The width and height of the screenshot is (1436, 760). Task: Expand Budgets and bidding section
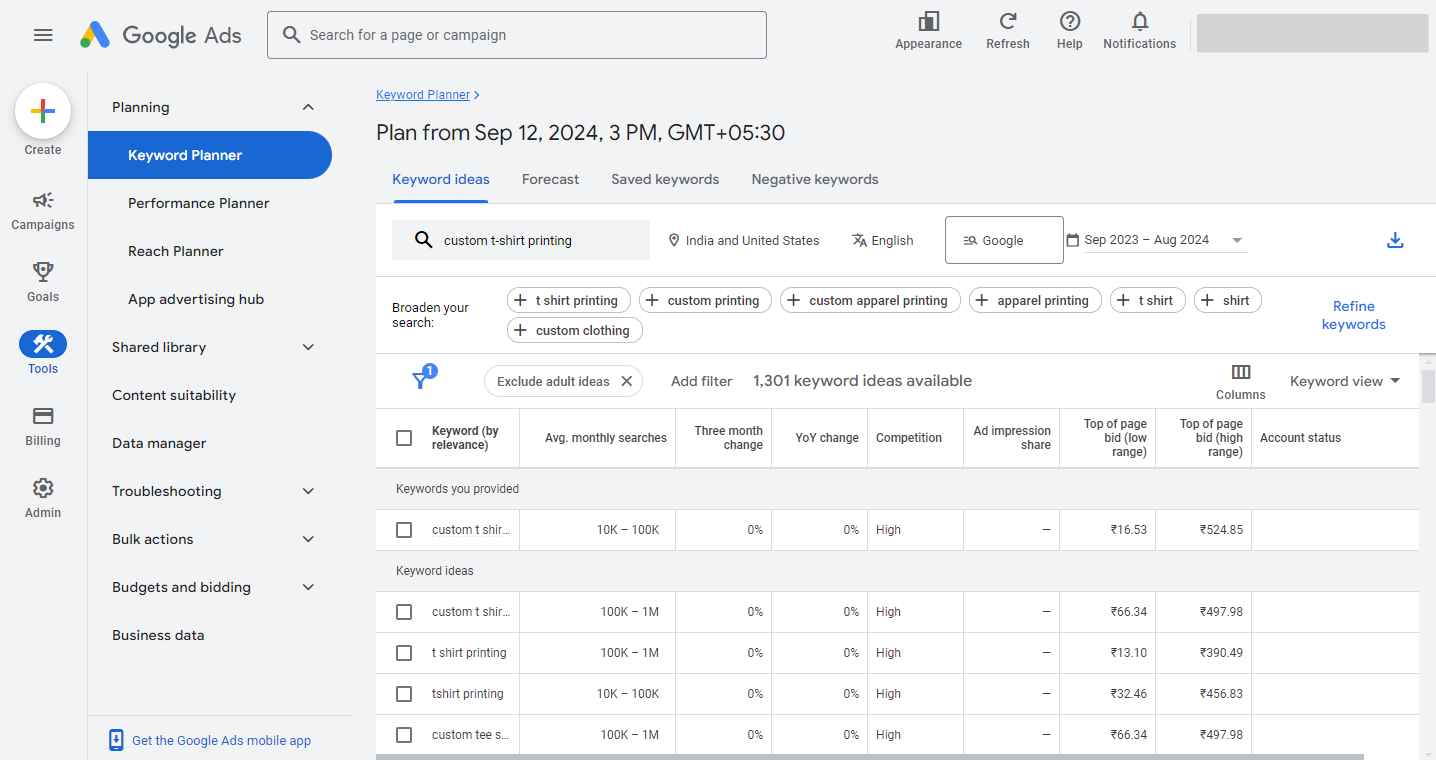tap(308, 587)
